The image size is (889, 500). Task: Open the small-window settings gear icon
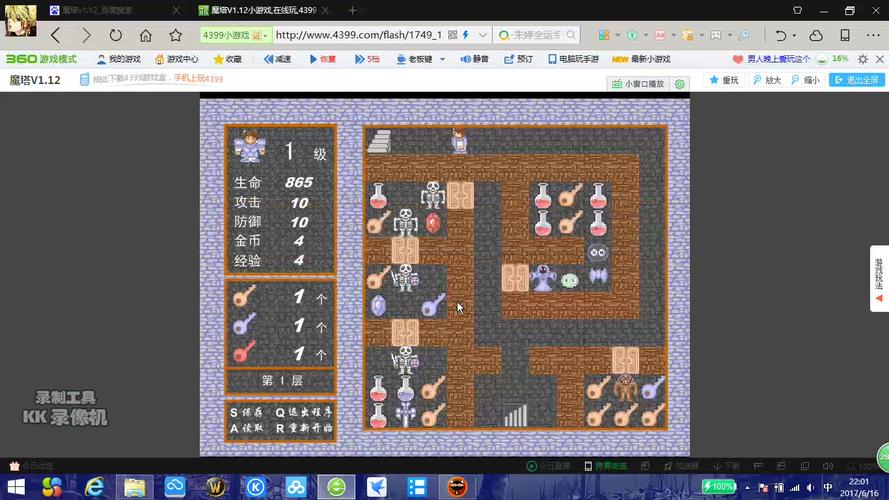(x=679, y=84)
